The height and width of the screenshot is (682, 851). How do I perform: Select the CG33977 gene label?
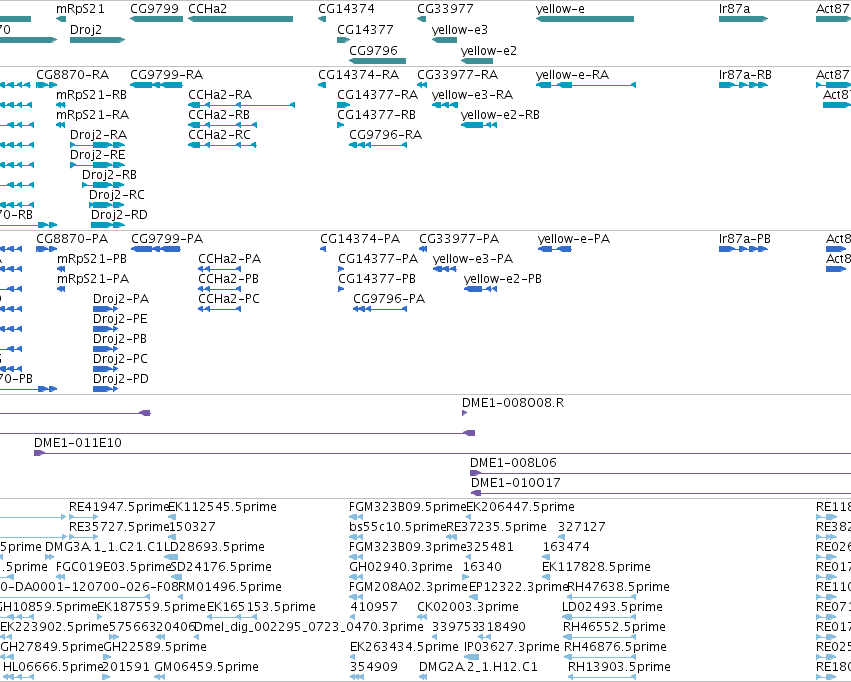[445, 9]
